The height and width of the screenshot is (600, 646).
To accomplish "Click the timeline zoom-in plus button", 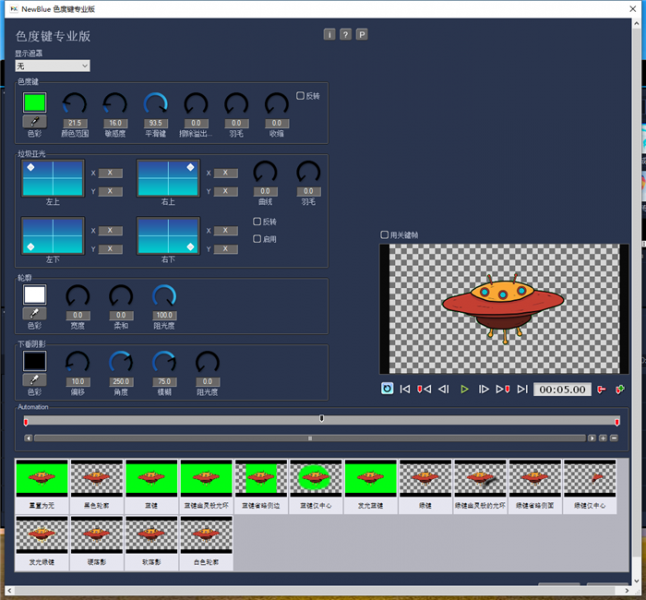I will tap(603, 438).
